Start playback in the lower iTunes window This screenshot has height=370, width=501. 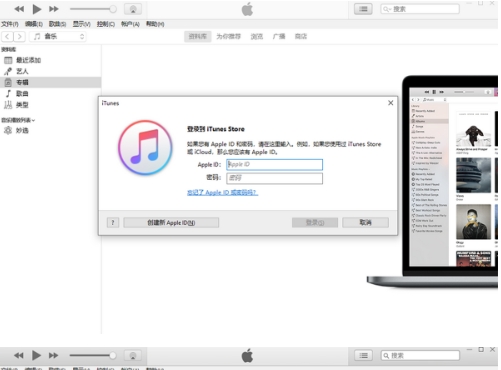pyautogui.click(x=36, y=356)
